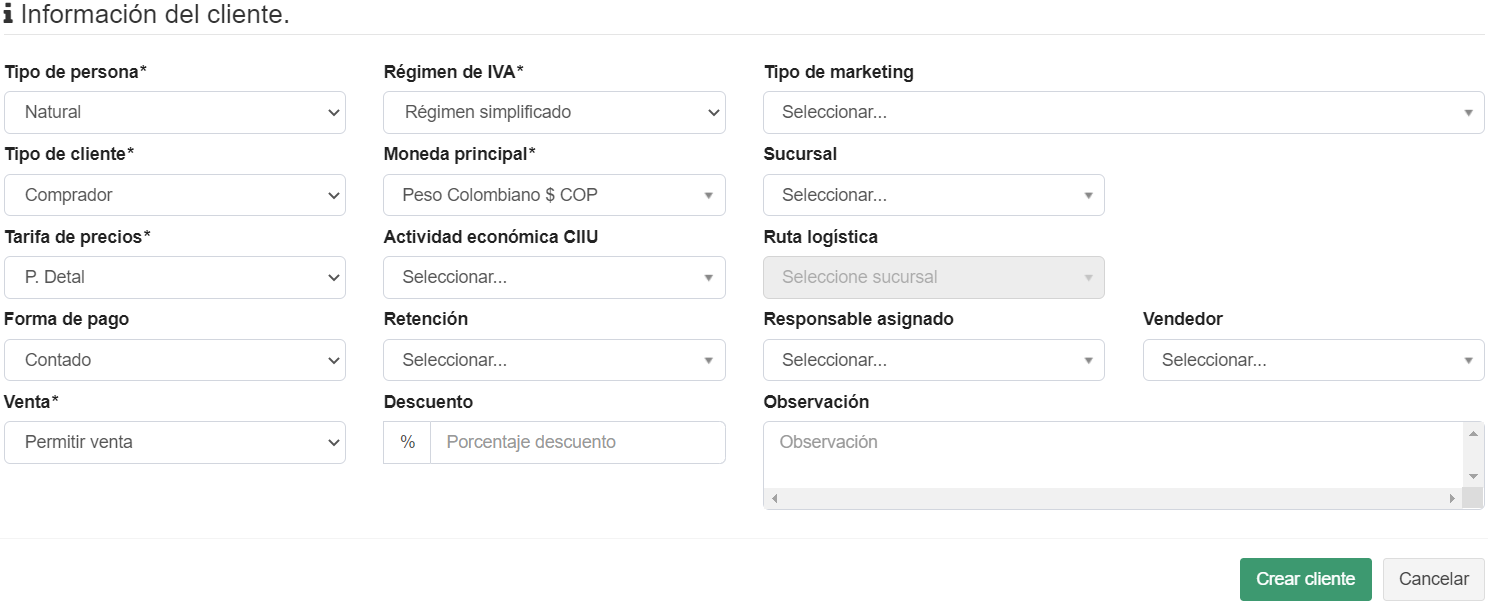Image resolution: width=1488 pixels, height=604 pixels.
Task: Click the Crear cliente button
Action: pos(1305,579)
